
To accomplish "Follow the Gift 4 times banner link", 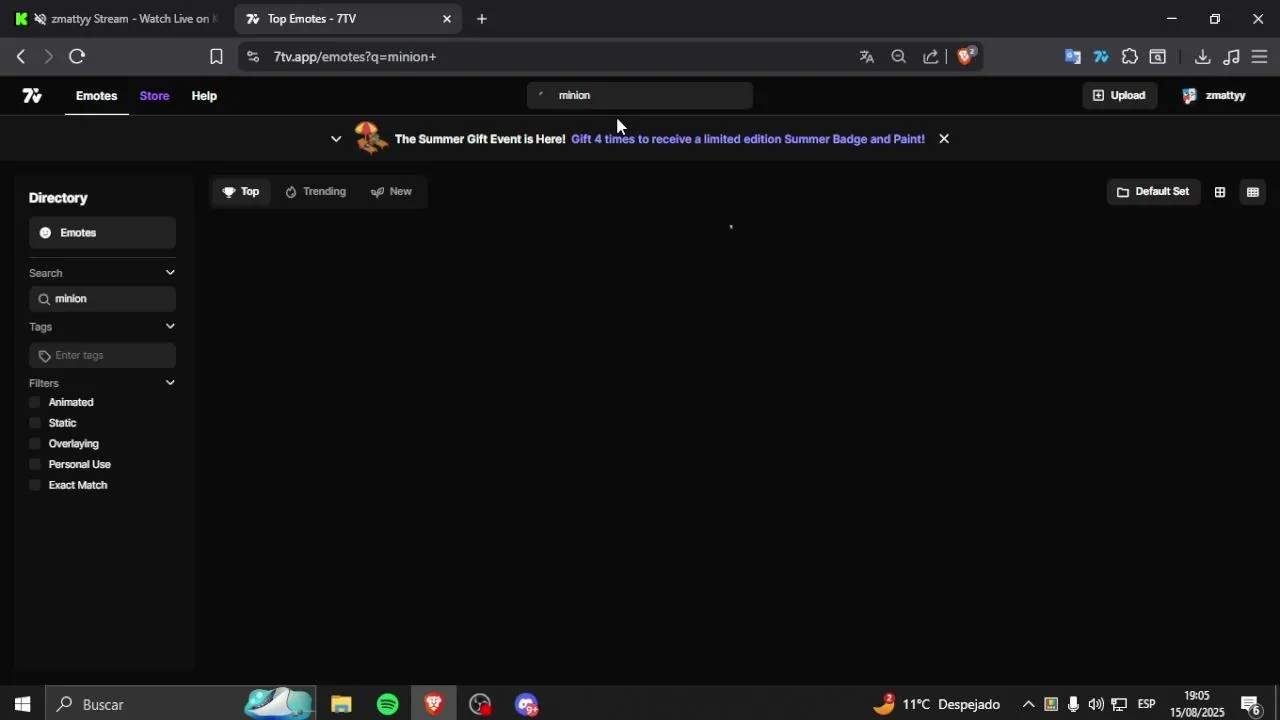I will (748, 139).
